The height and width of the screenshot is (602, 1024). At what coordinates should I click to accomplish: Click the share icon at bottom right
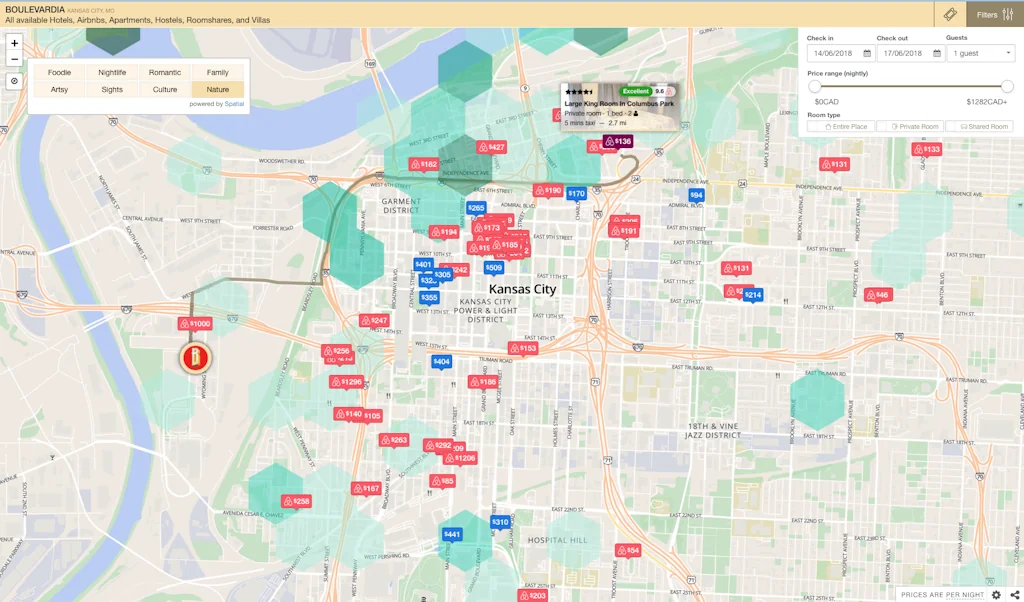coord(1014,595)
